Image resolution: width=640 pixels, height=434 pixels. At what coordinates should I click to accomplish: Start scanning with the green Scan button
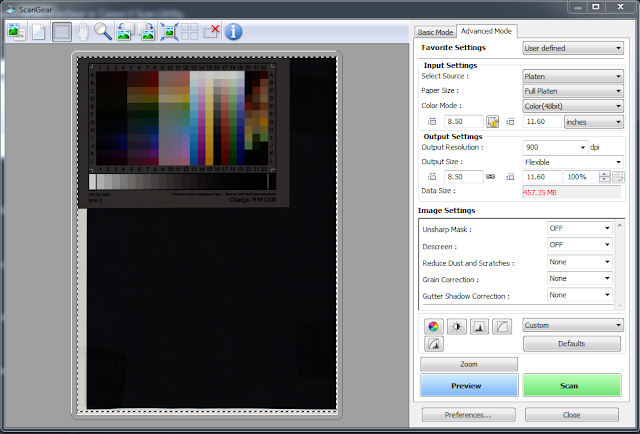(572, 385)
